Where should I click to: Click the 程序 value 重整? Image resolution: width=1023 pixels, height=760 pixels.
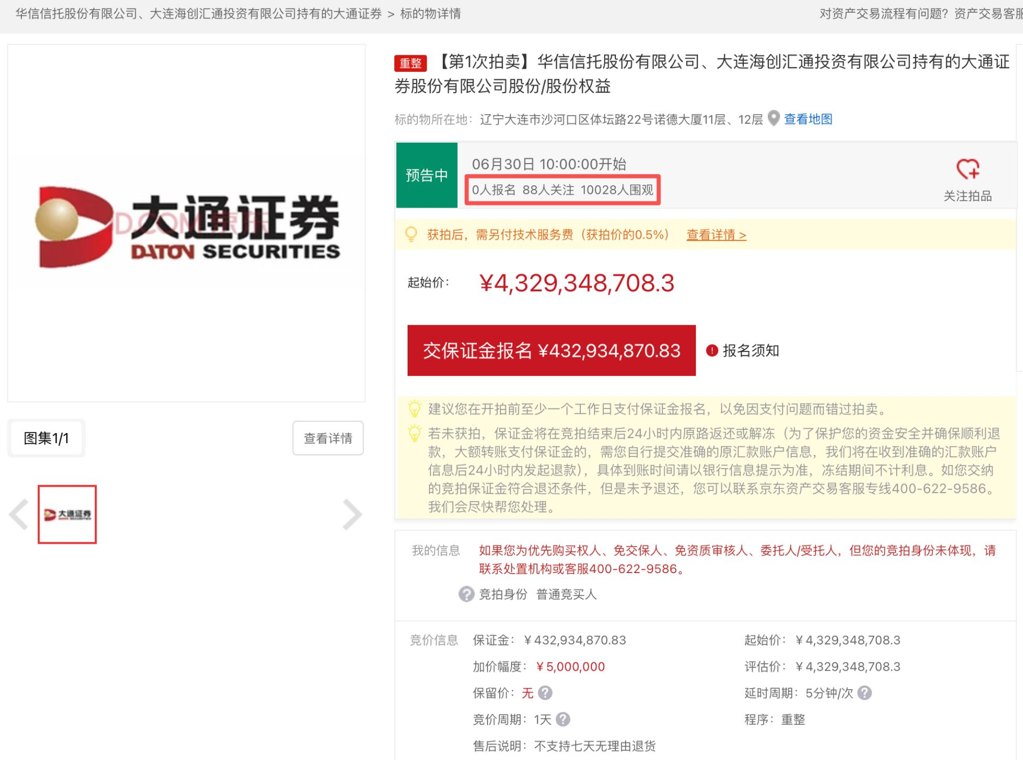click(x=793, y=719)
